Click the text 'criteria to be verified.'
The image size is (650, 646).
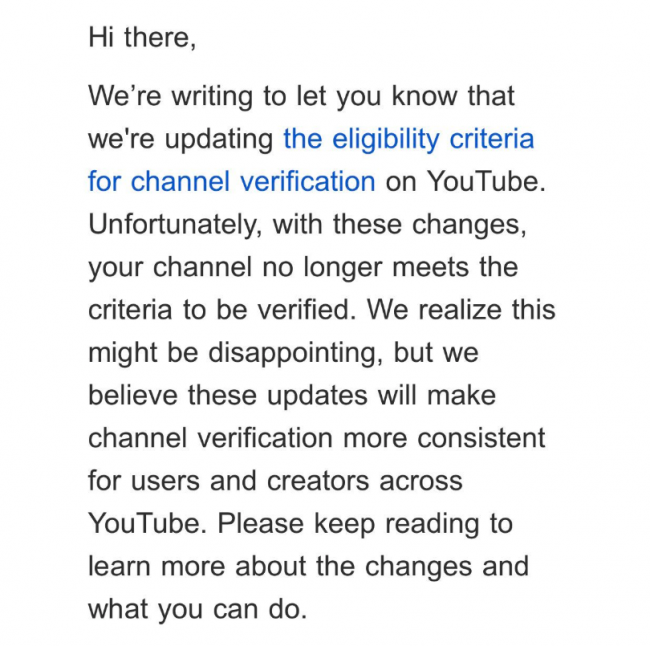(x=222, y=310)
